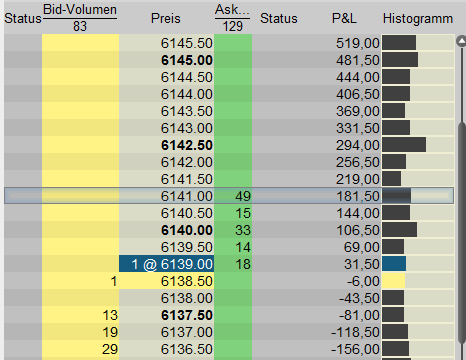Click the Histogramm column header
The height and width of the screenshot is (360, 466).
point(418,19)
